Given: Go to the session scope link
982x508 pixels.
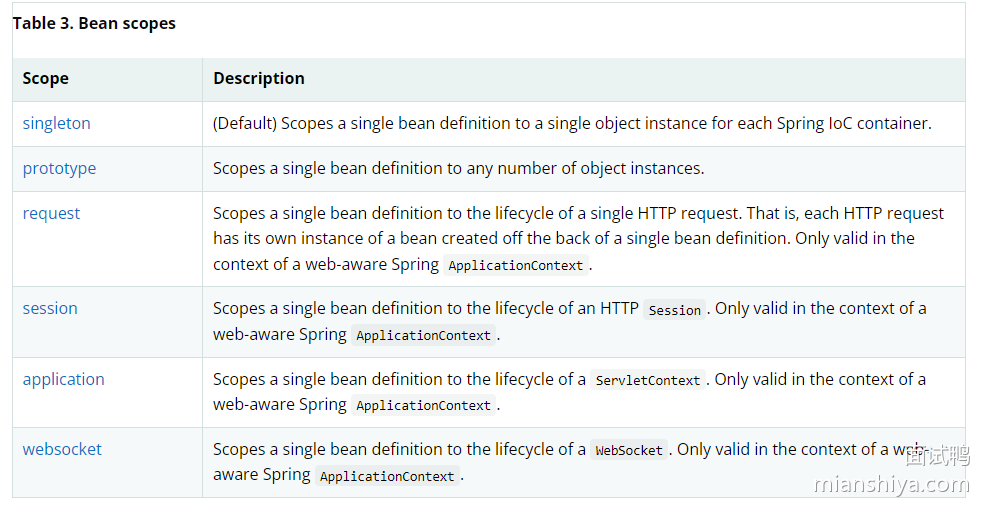Looking at the screenshot, I should [x=50, y=308].
